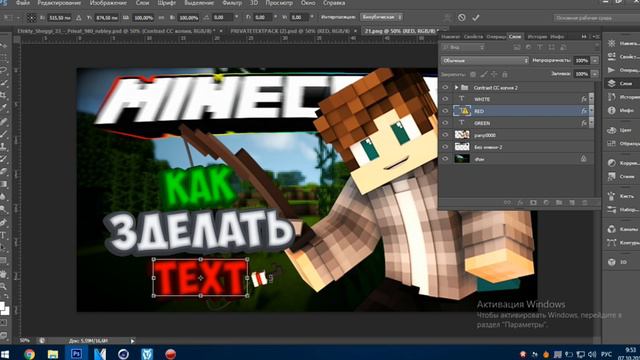The width and height of the screenshot is (640, 360).
Task: Filter layers by adjustment layer icon
Action: click(x=528, y=47)
